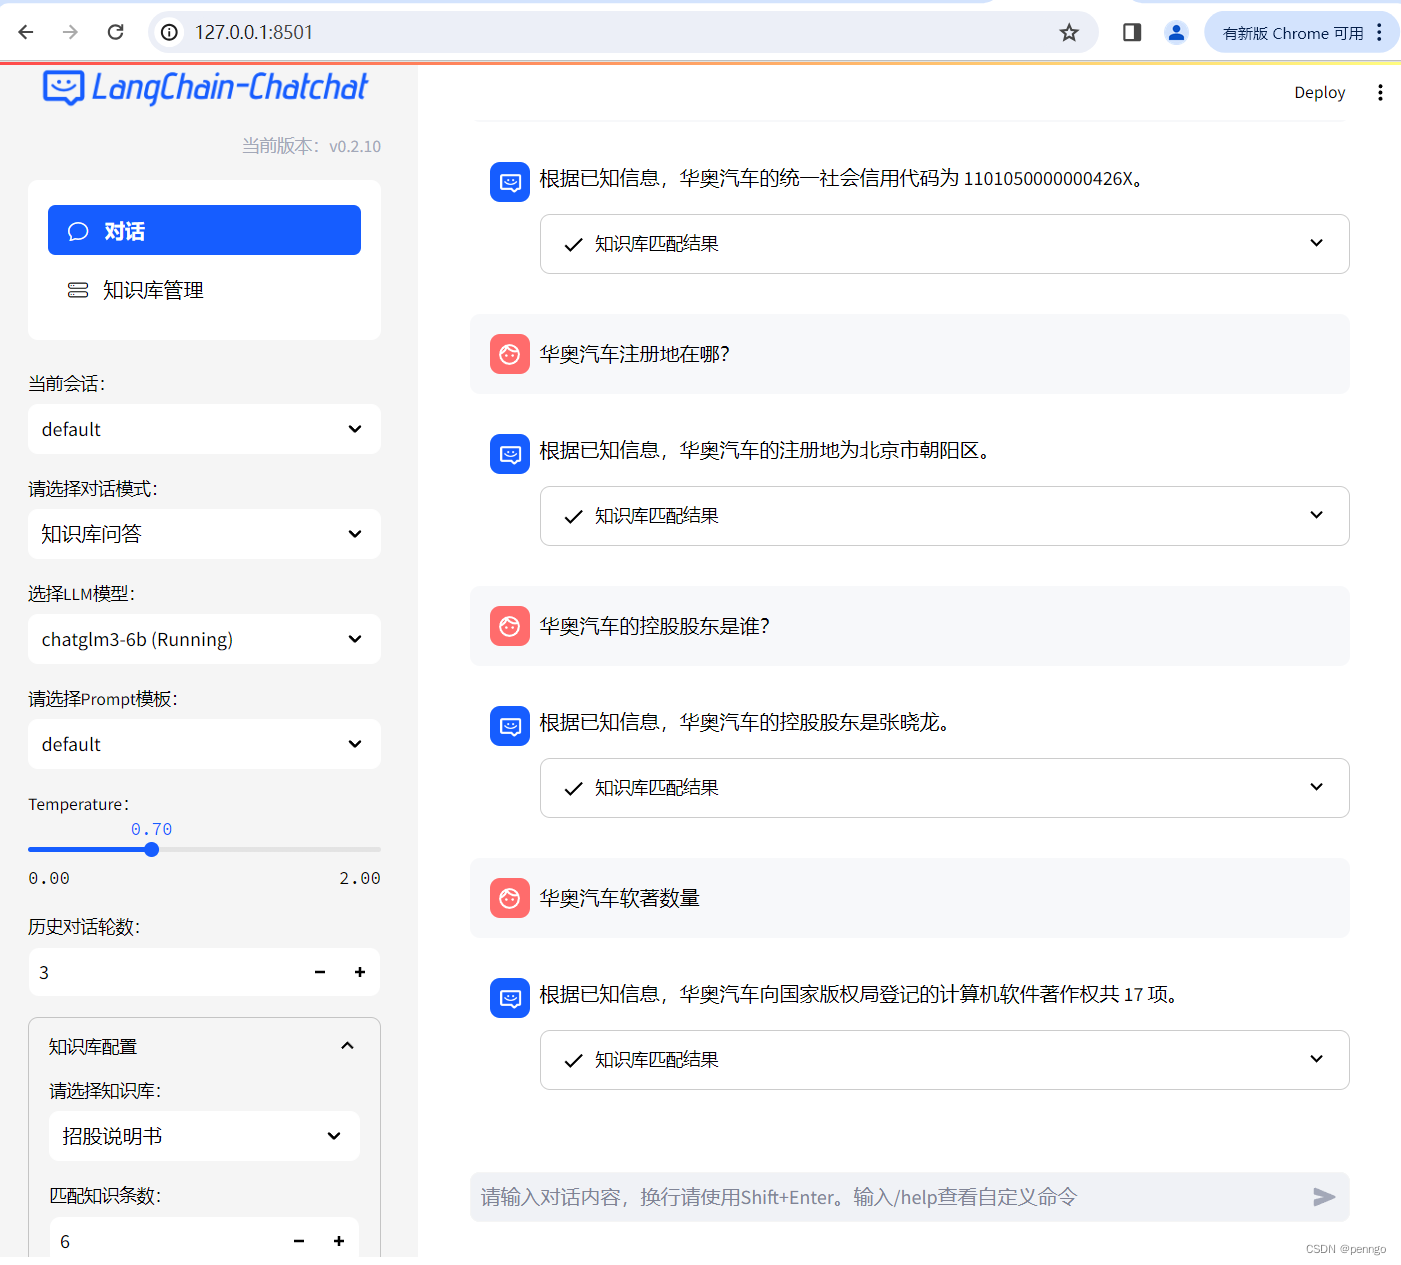Click the LangChain-Chatchat logo
Viewport: 1401px width, 1265px height.
205,88
